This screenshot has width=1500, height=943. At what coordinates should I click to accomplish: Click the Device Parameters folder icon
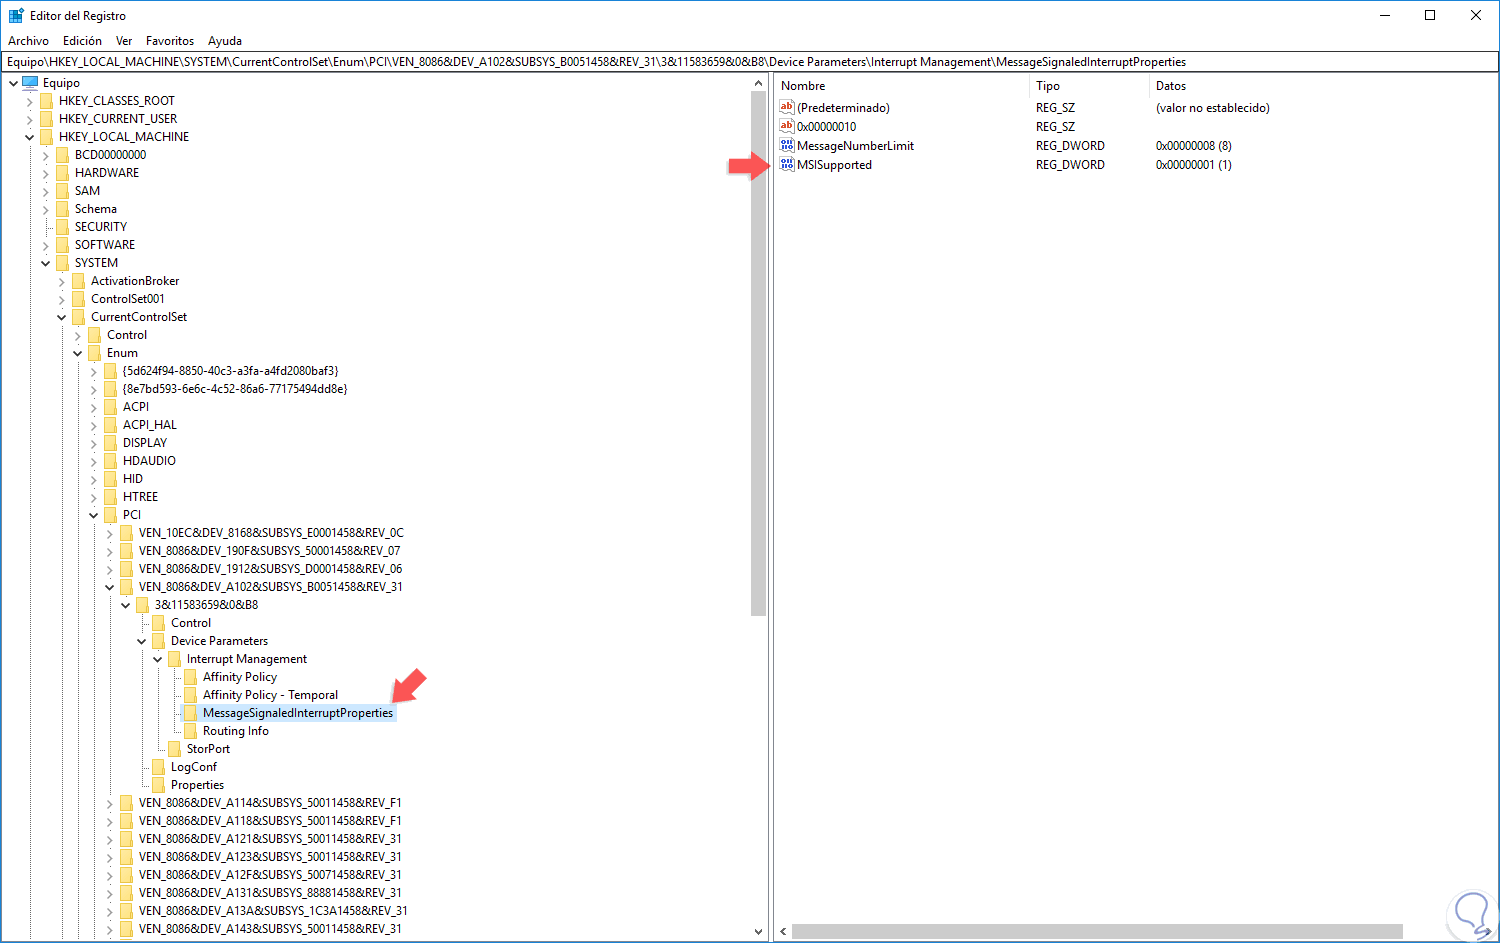(x=159, y=641)
